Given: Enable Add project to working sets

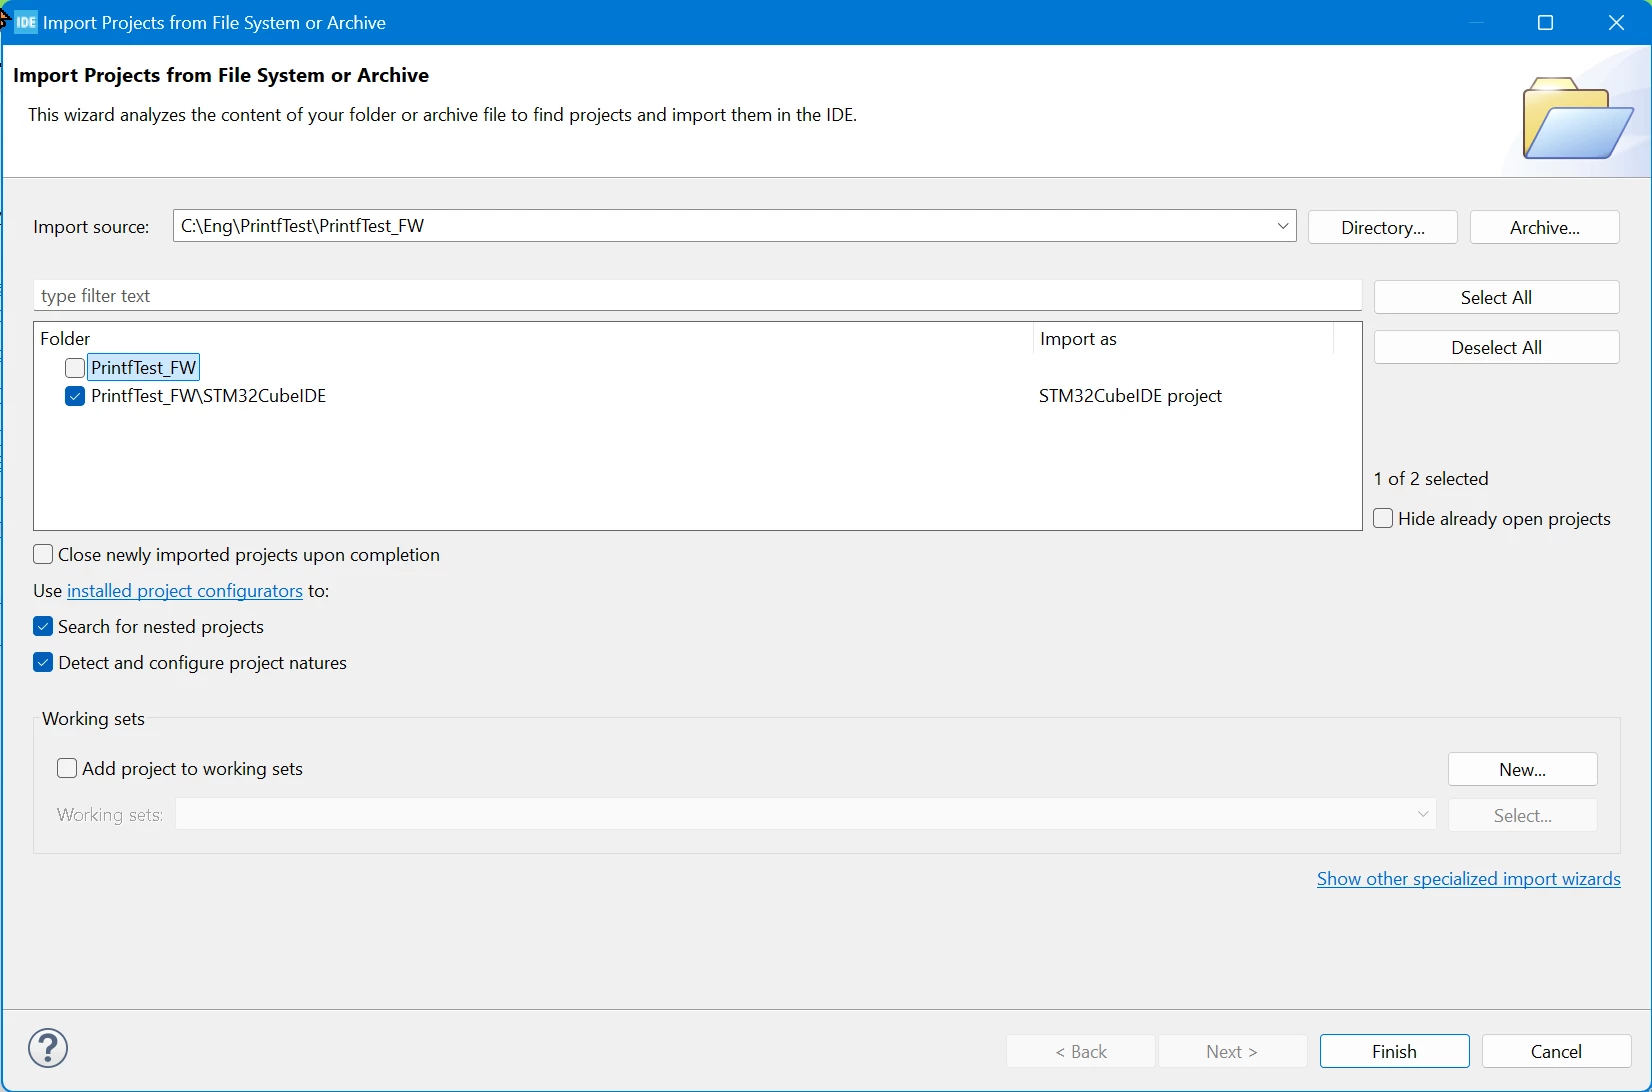Looking at the screenshot, I should click(x=67, y=769).
